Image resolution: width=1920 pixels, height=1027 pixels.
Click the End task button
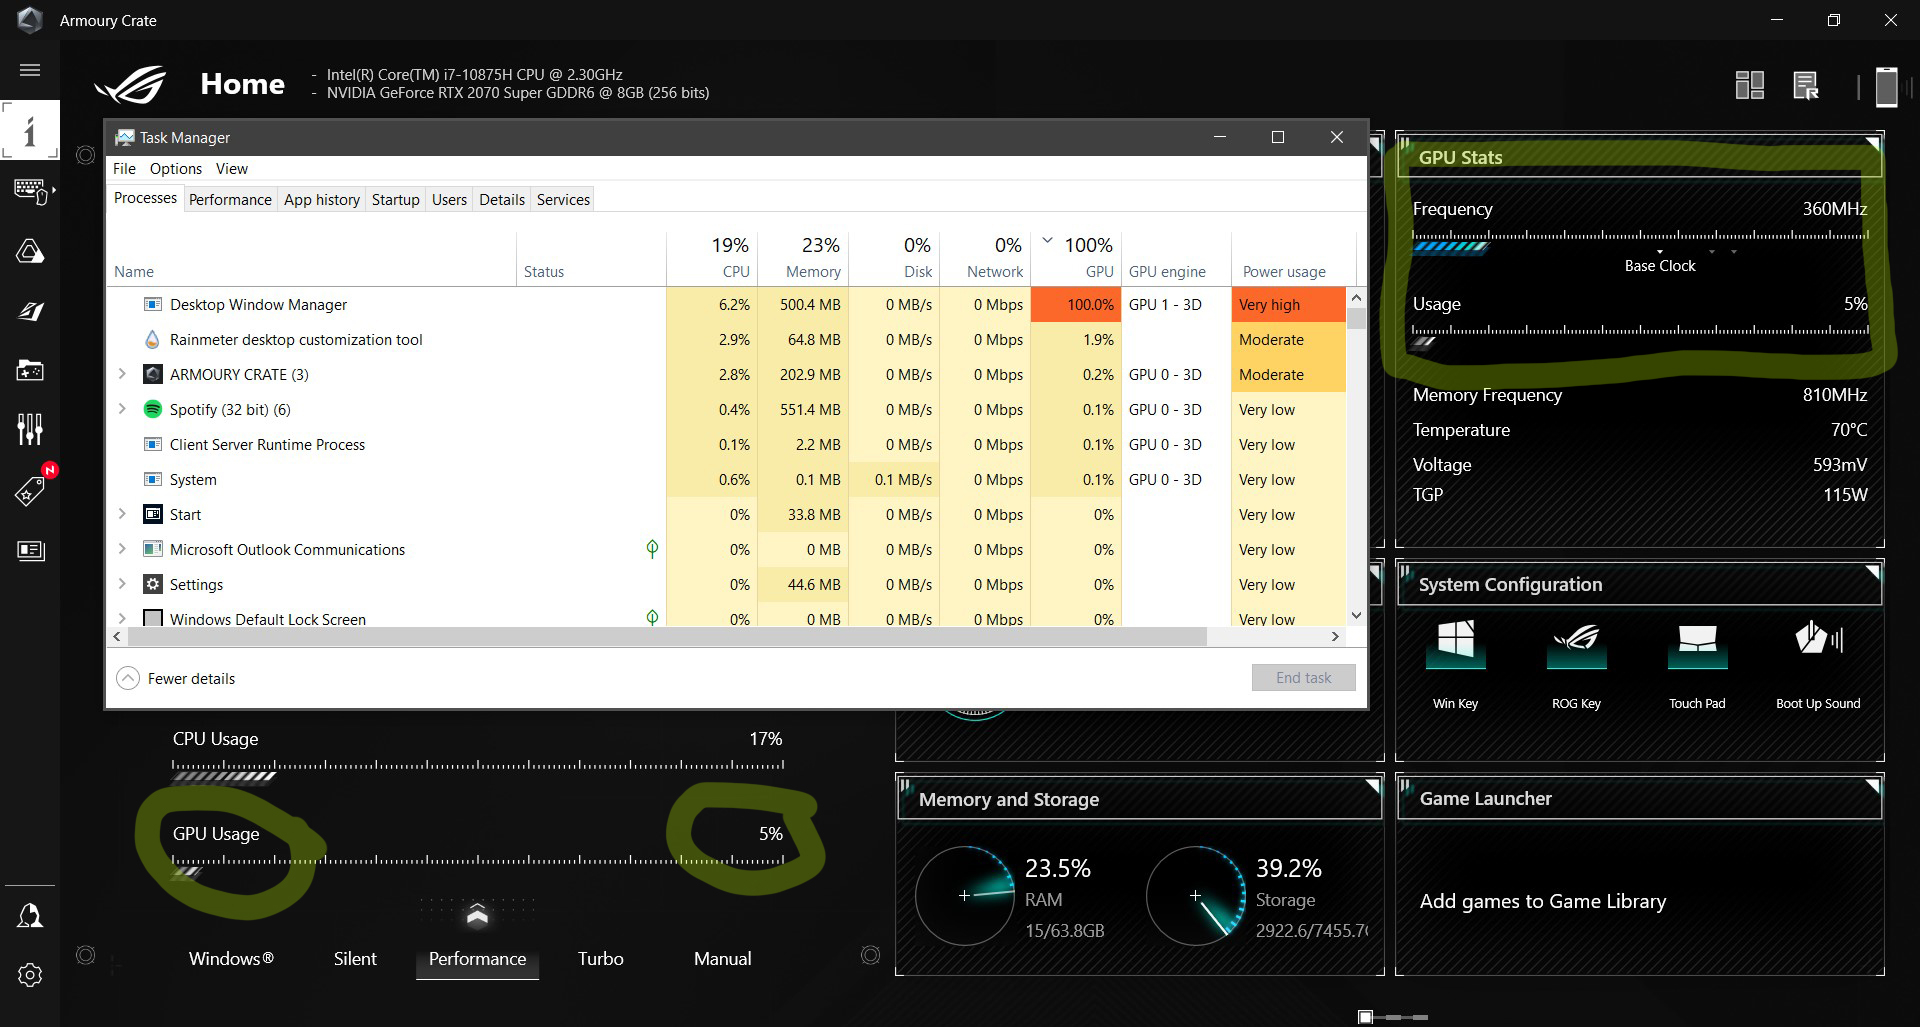click(1303, 677)
